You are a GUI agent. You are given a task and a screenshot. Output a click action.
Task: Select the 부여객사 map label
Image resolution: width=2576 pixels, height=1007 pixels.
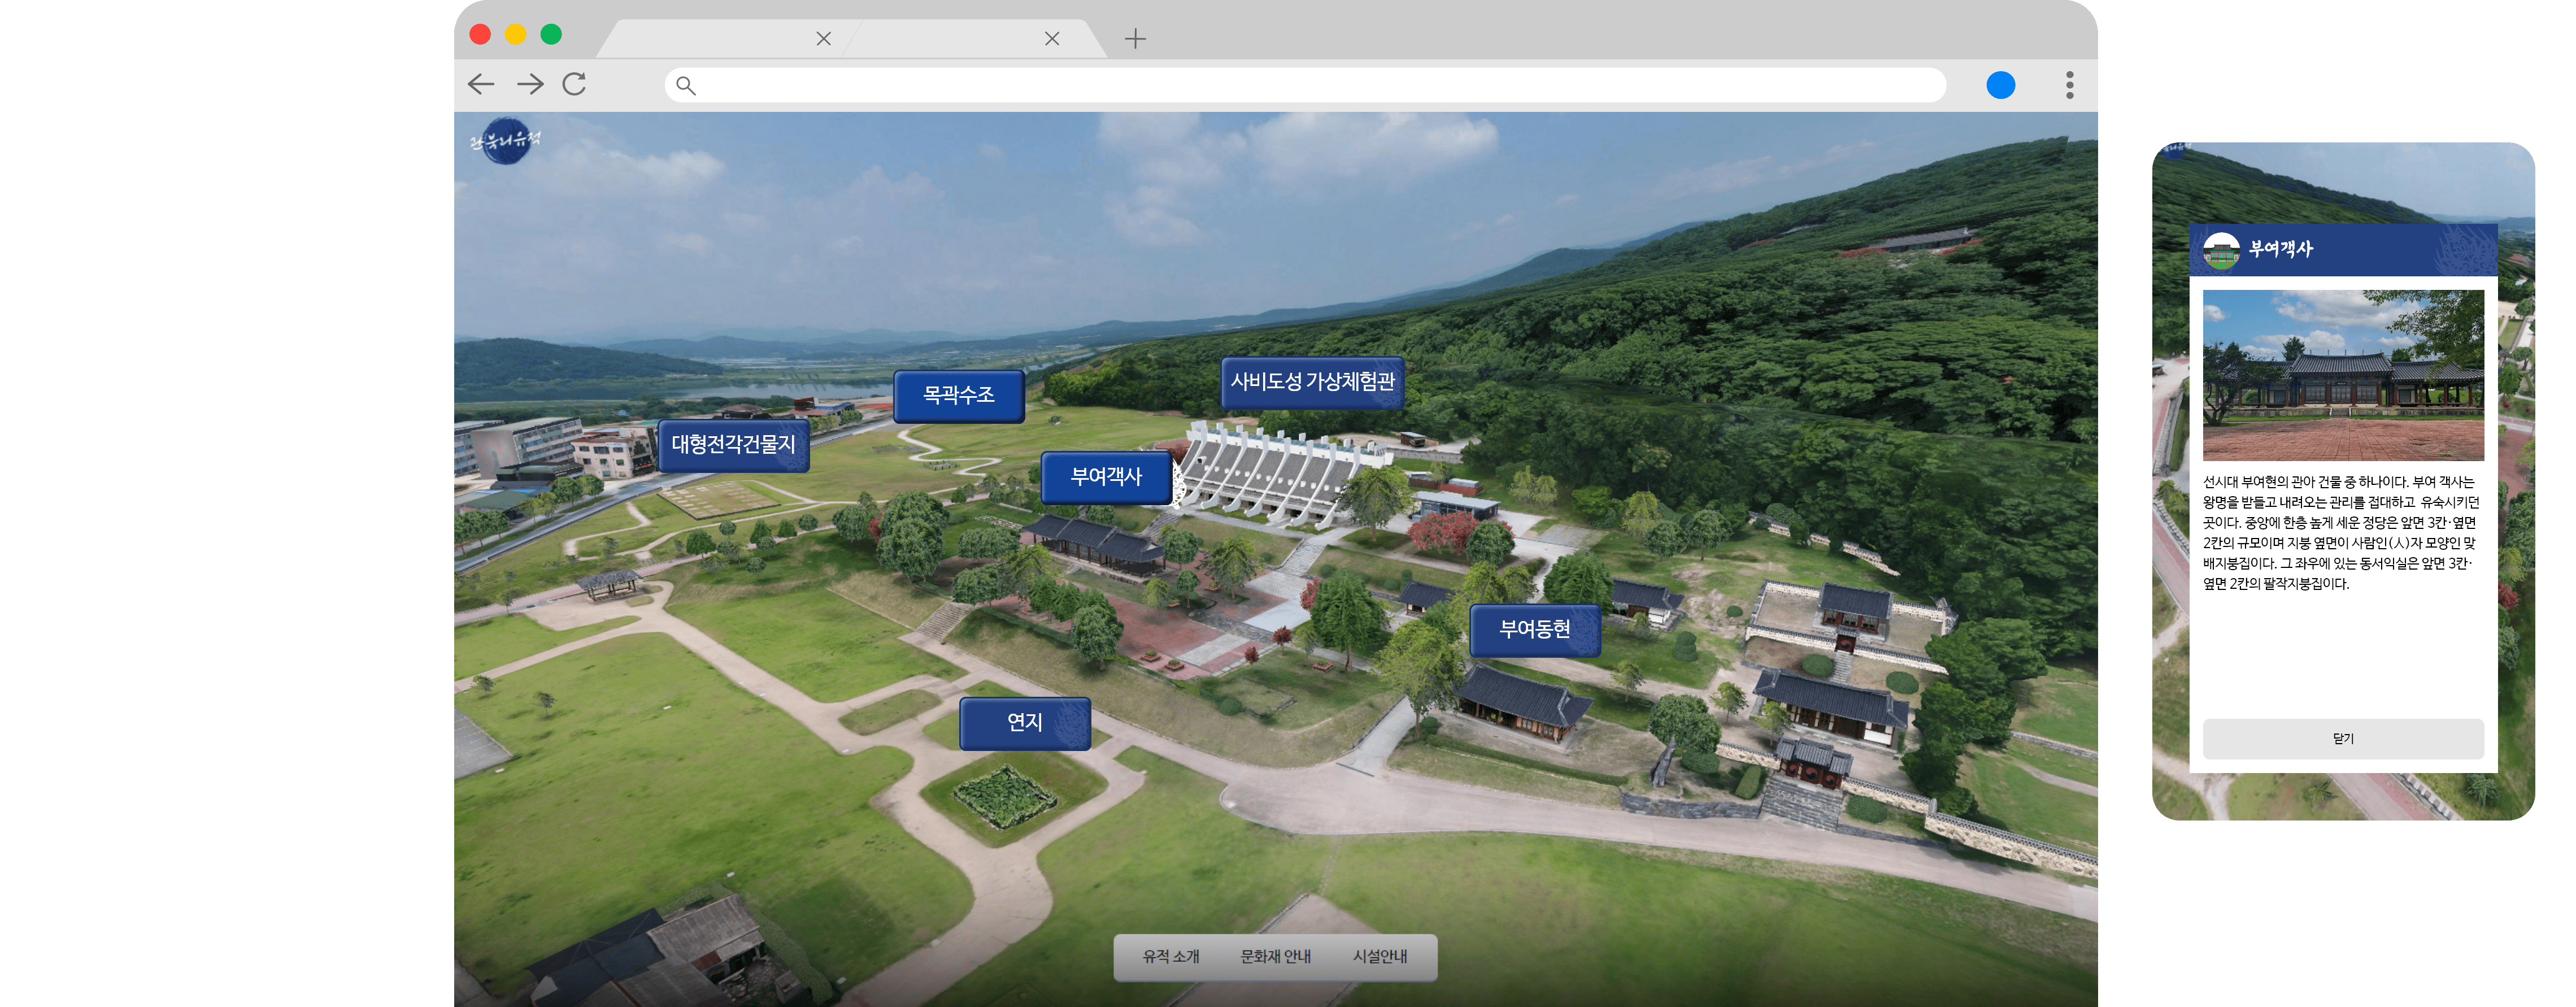coord(1106,477)
